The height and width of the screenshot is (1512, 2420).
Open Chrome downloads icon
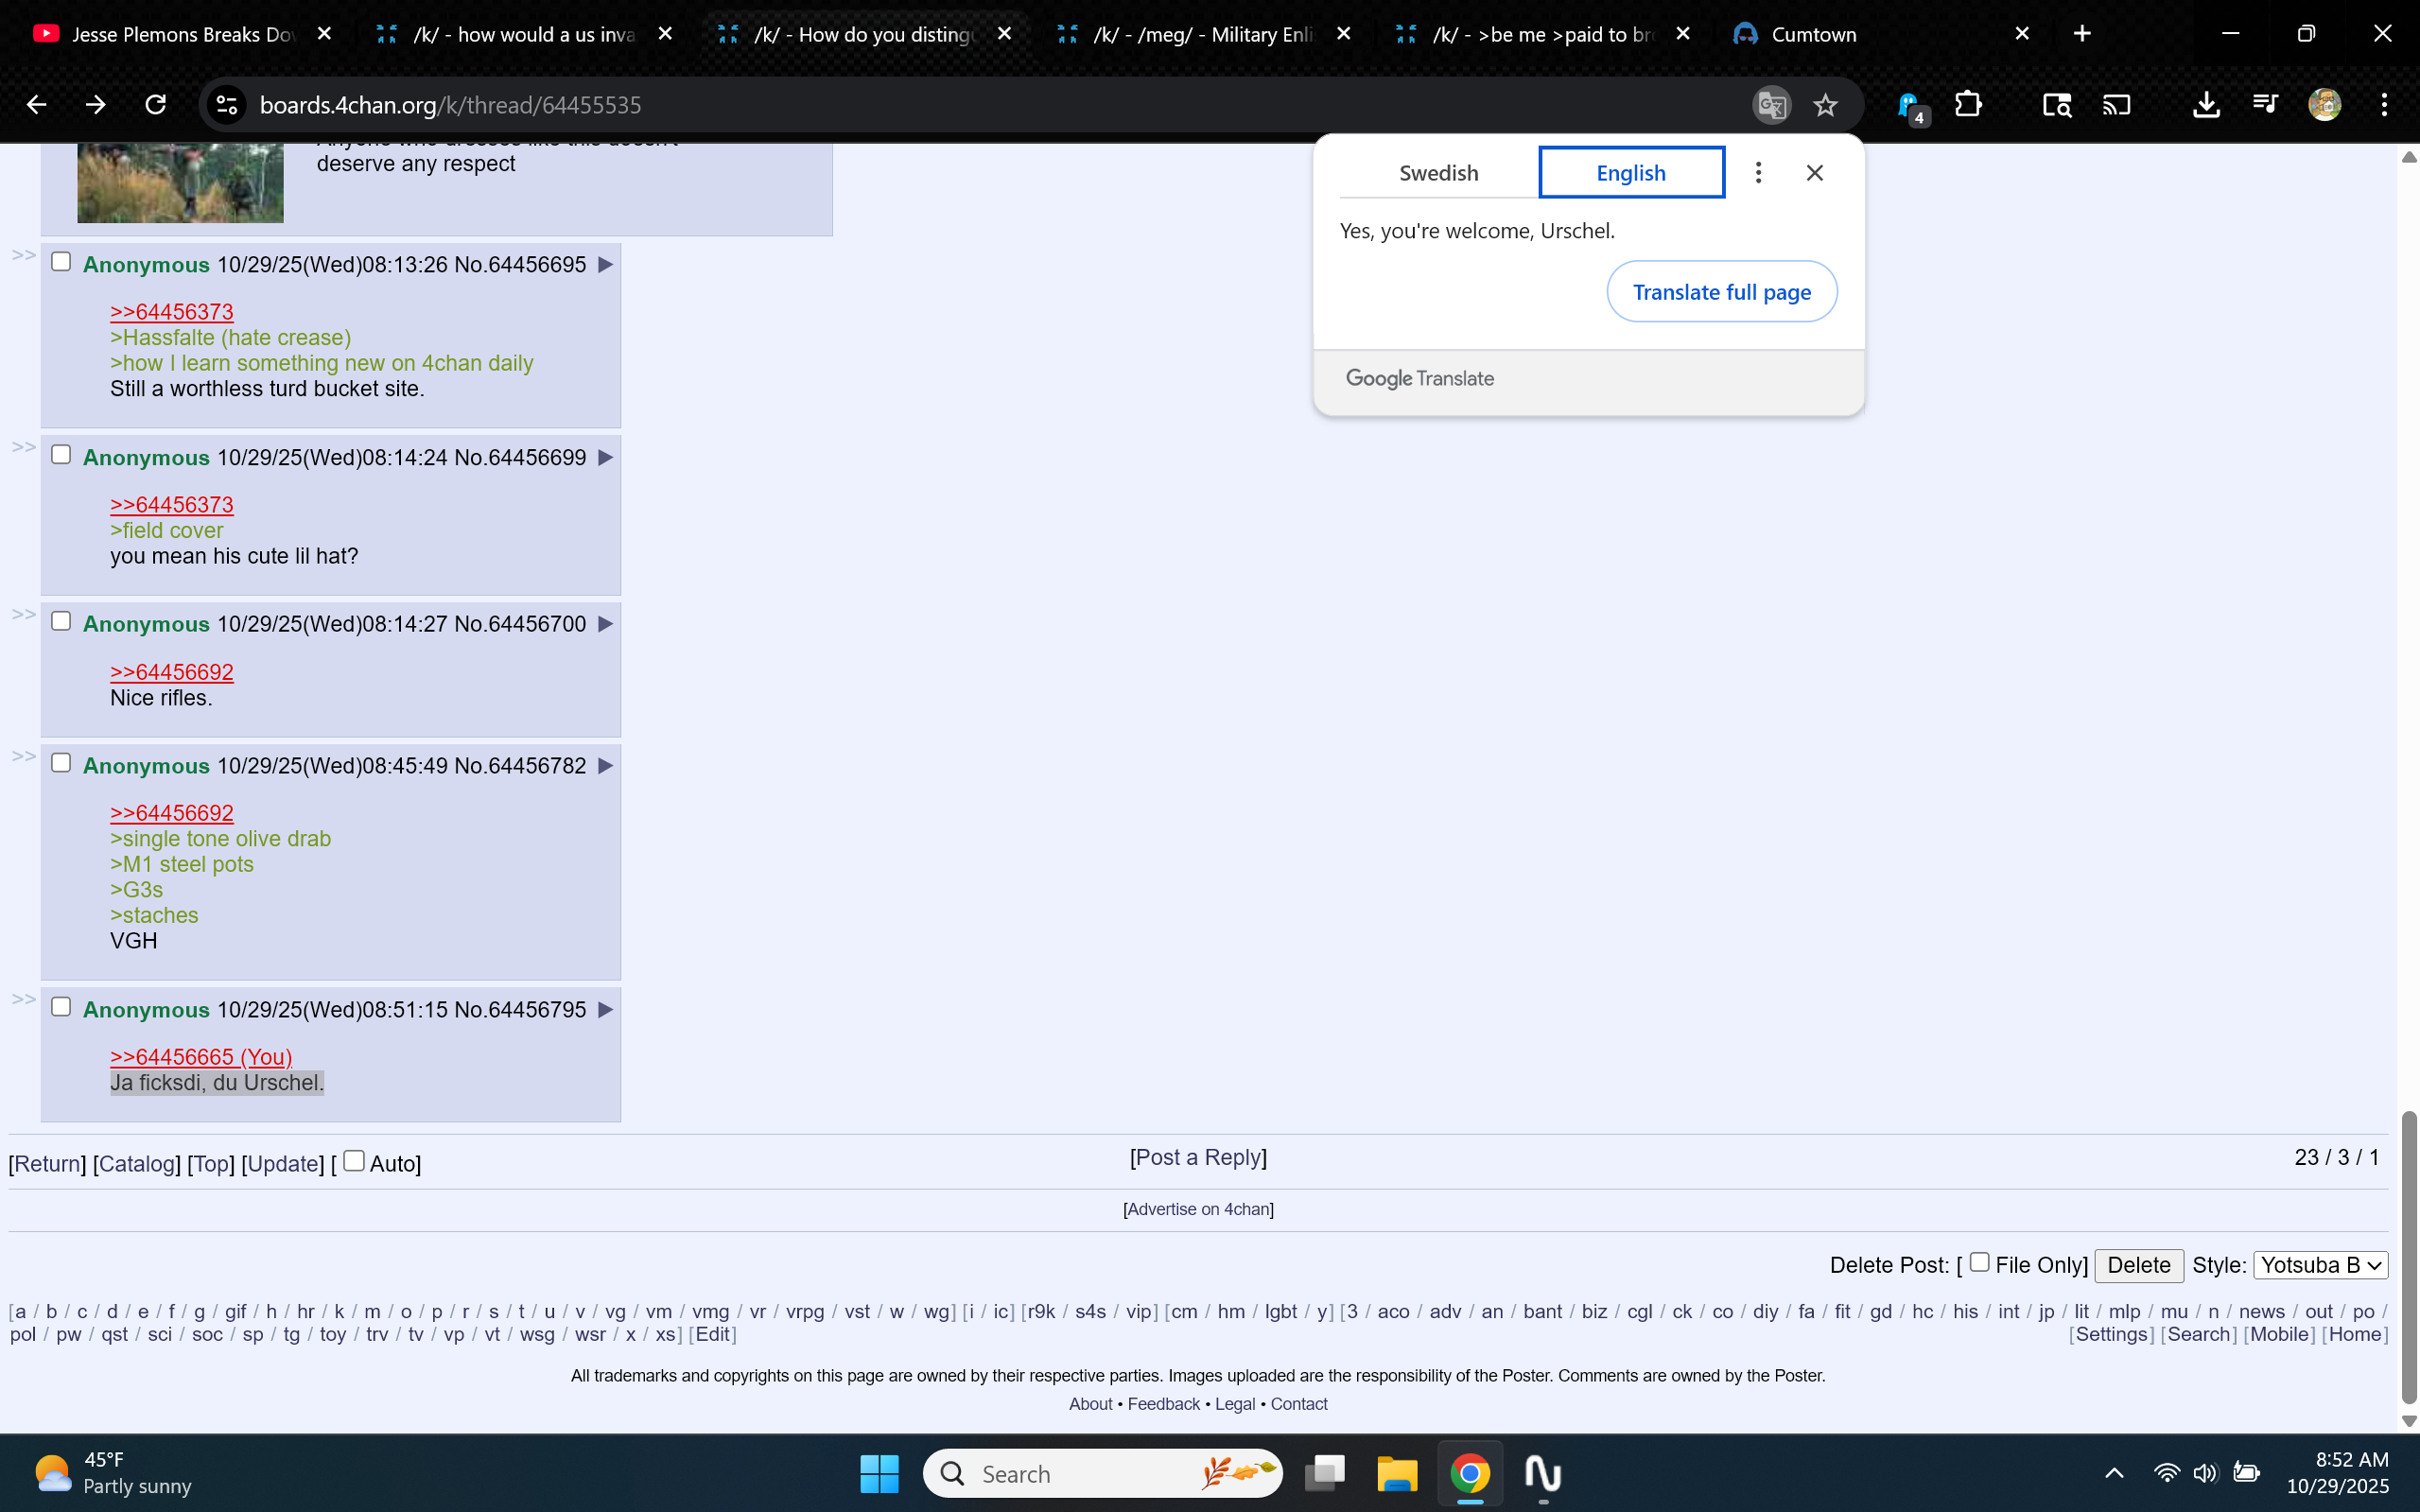point(2206,105)
